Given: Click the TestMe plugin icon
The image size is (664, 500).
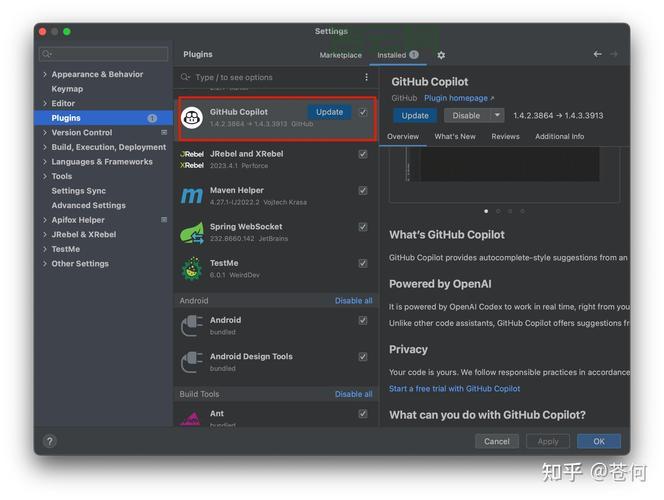Looking at the screenshot, I should 192,269.
